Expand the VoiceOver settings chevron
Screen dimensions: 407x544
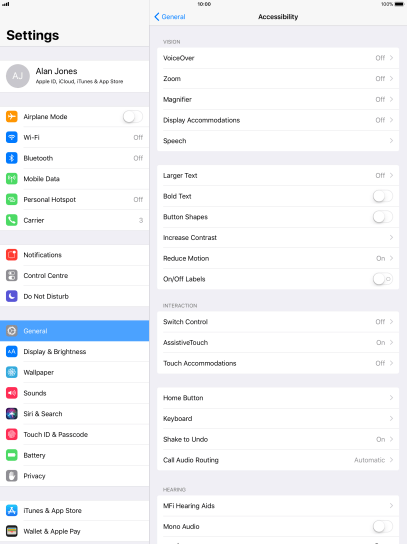pyautogui.click(x=391, y=58)
